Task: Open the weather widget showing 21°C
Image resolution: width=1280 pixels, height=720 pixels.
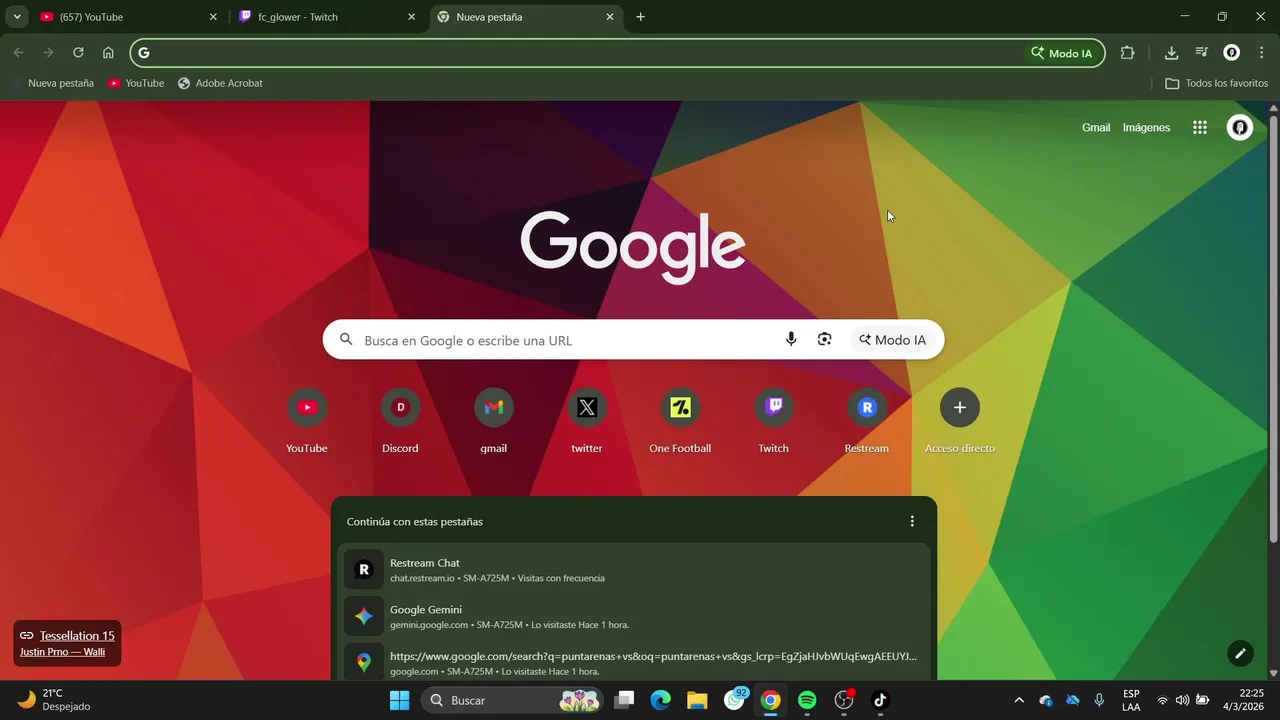Action: 55,700
